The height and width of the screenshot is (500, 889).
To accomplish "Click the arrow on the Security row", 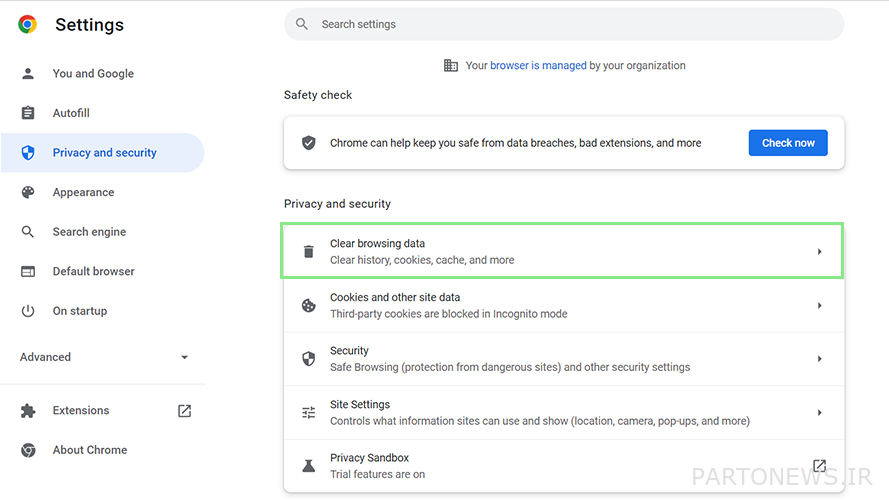I will pyautogui.click(x=819, y=359).
